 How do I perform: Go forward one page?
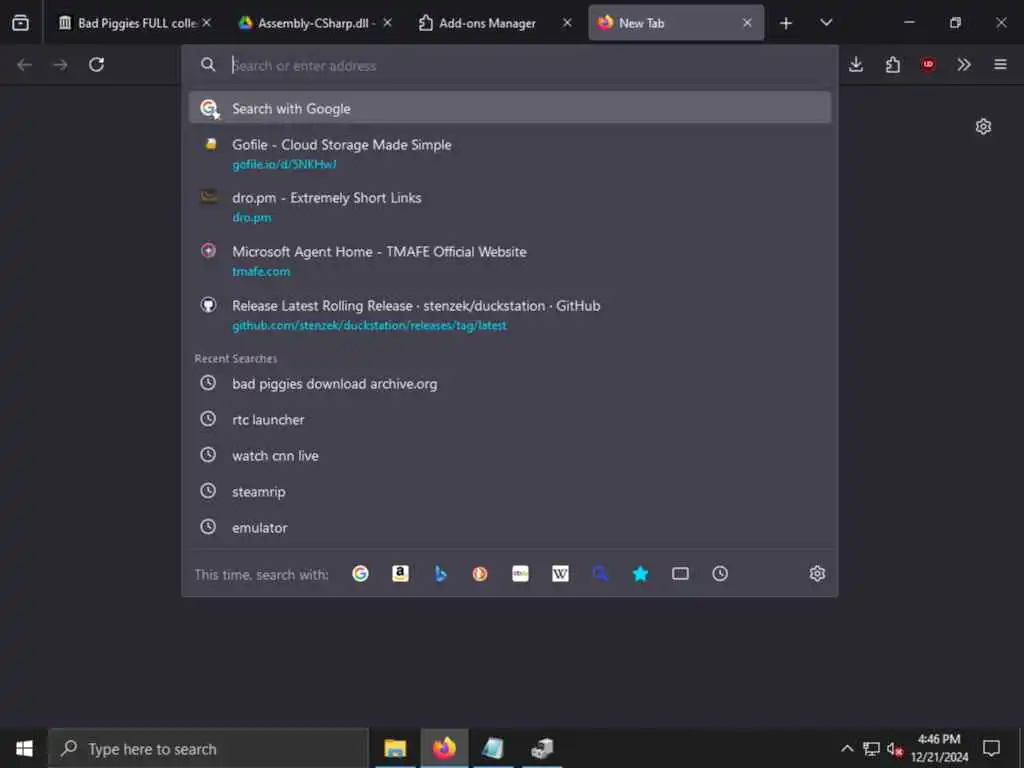pyautogui.click(x=60, y=65)
